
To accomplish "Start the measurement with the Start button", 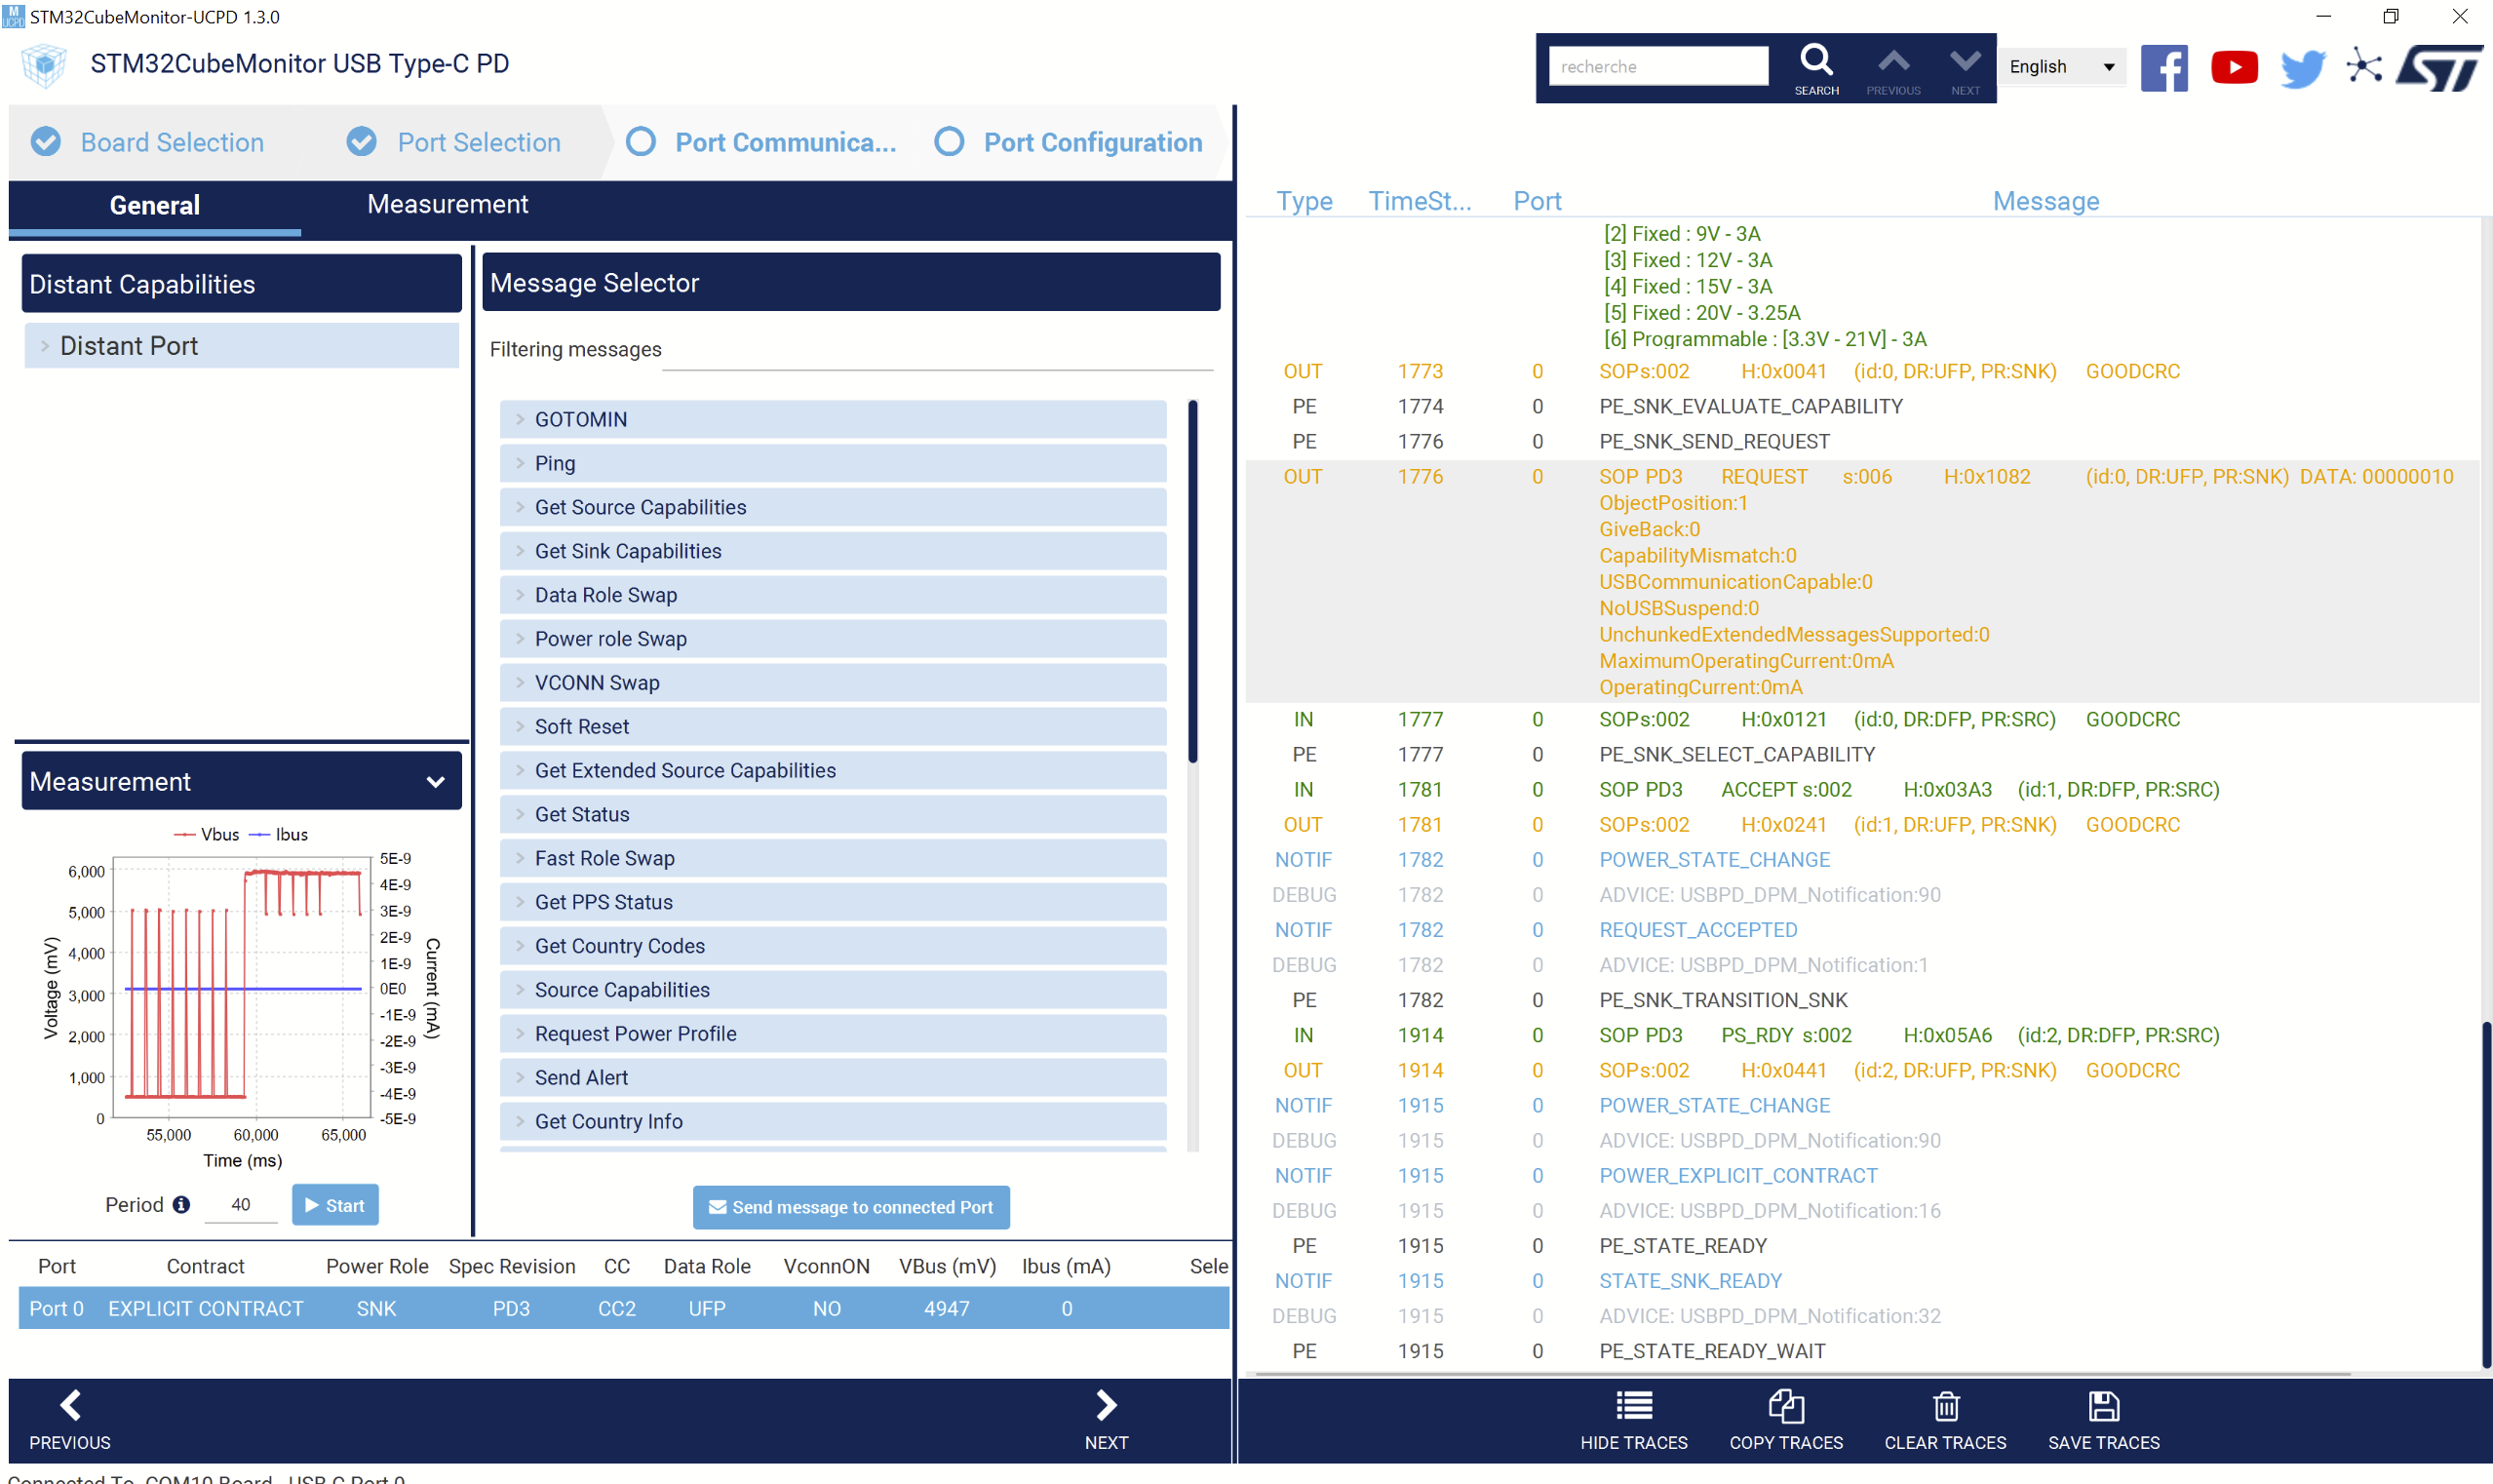I will click(335, 1205).
